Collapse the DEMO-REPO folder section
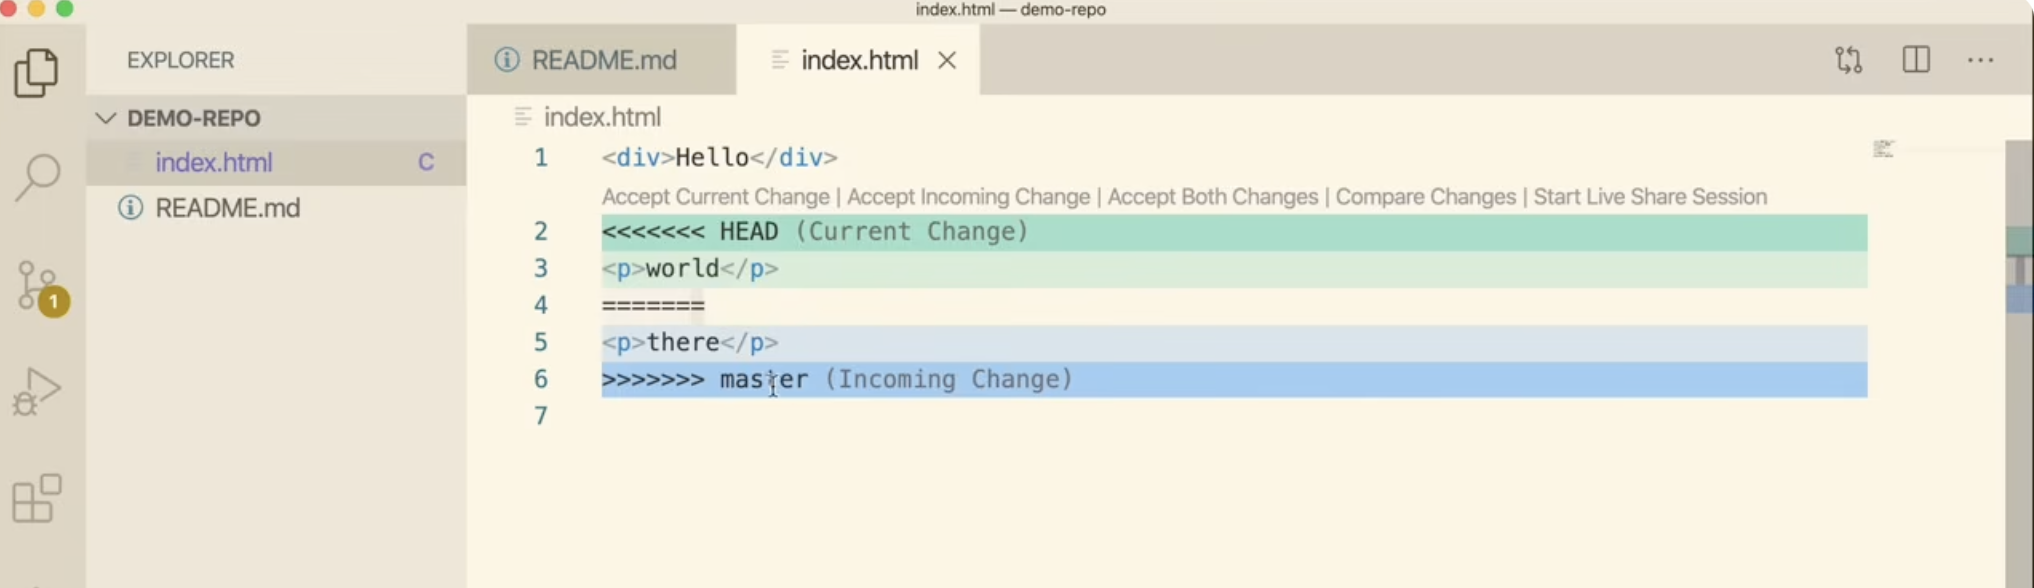 106,118
